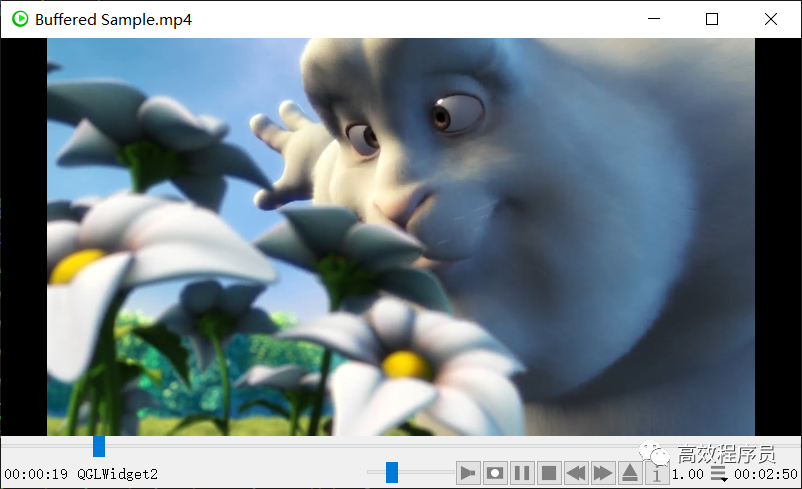The width and height of the screenshot is (802, 489).
Task: Show media info with the i button
Action: [657, 473]
